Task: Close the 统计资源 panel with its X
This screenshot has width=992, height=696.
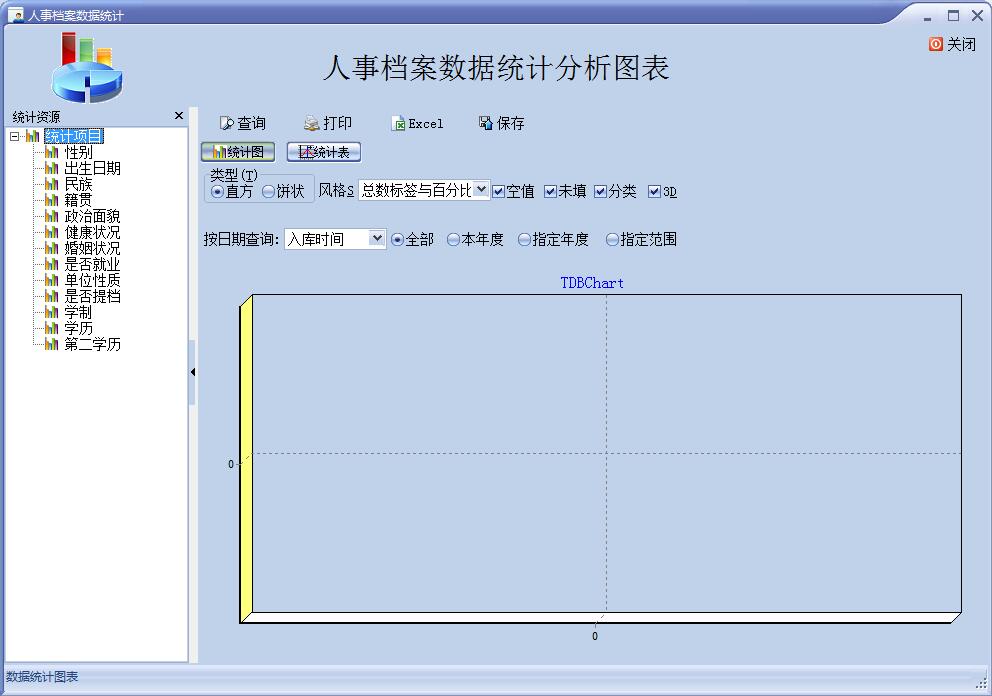Action: [x=179, y=115]
